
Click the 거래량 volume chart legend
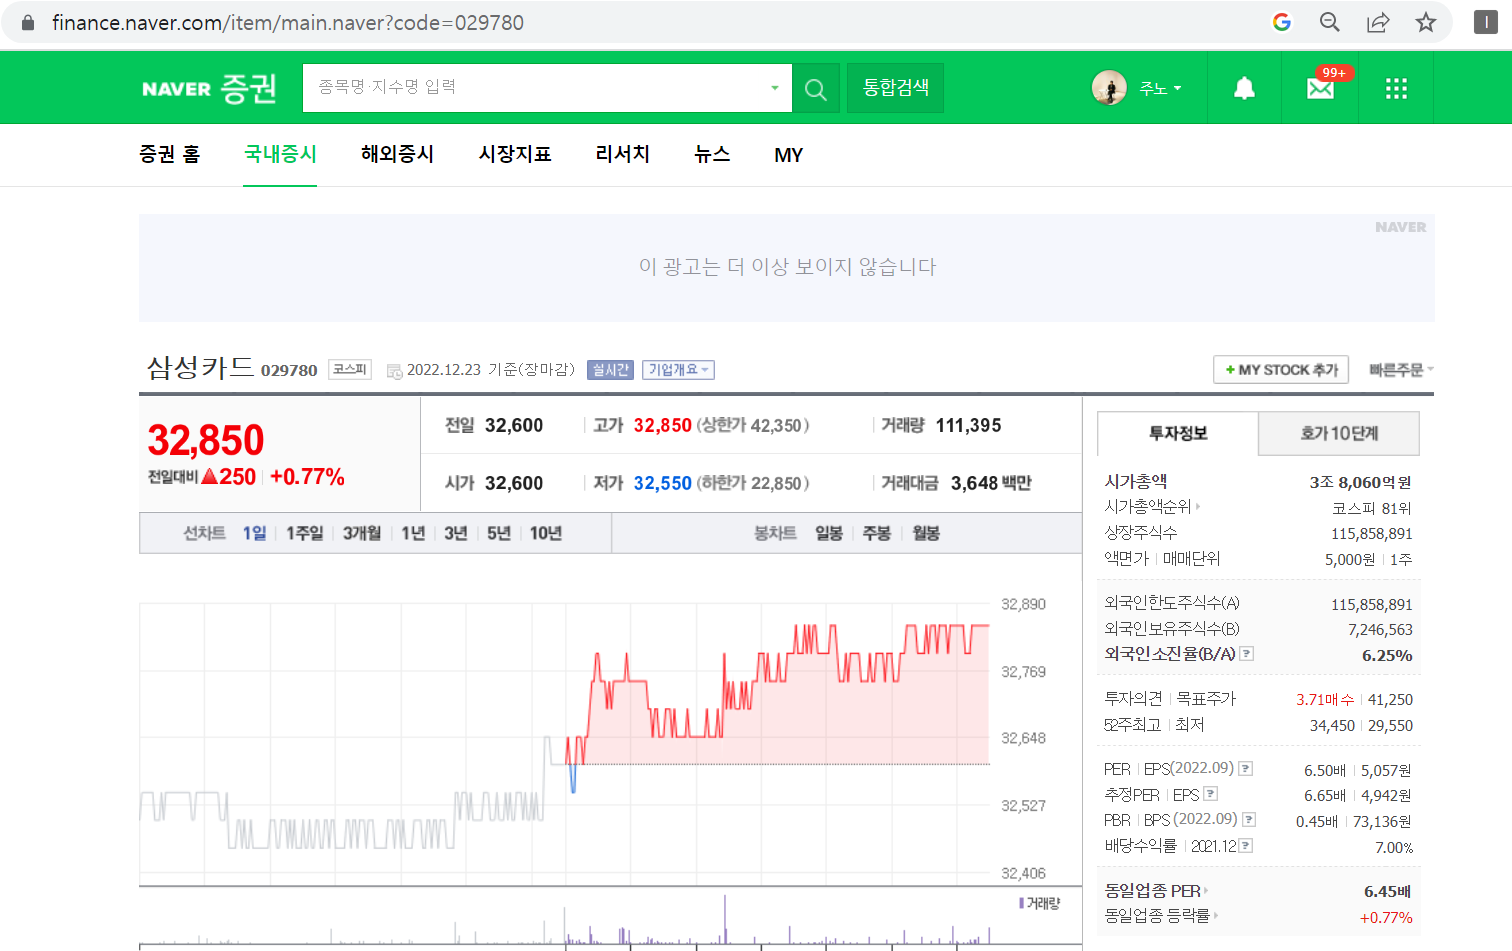[1040, 903]
